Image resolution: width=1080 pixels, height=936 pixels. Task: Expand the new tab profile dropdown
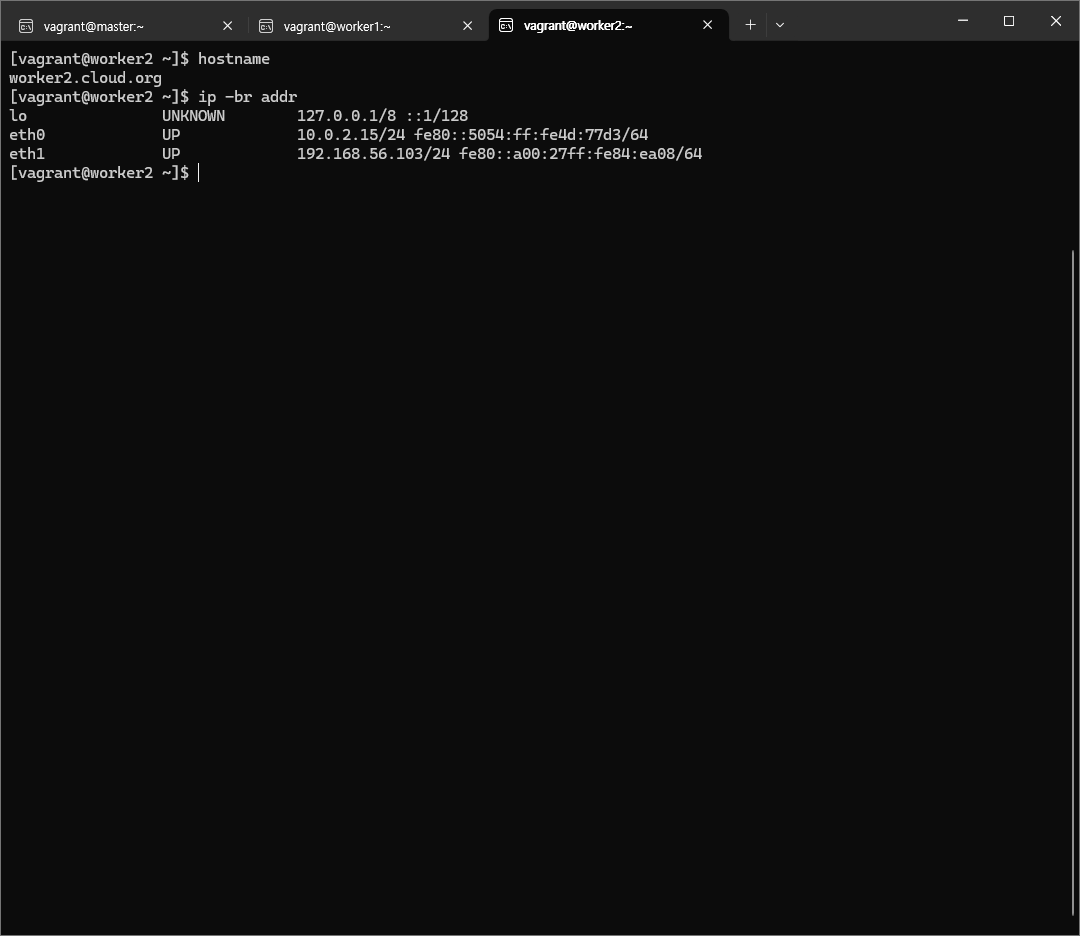coord(780,25)
